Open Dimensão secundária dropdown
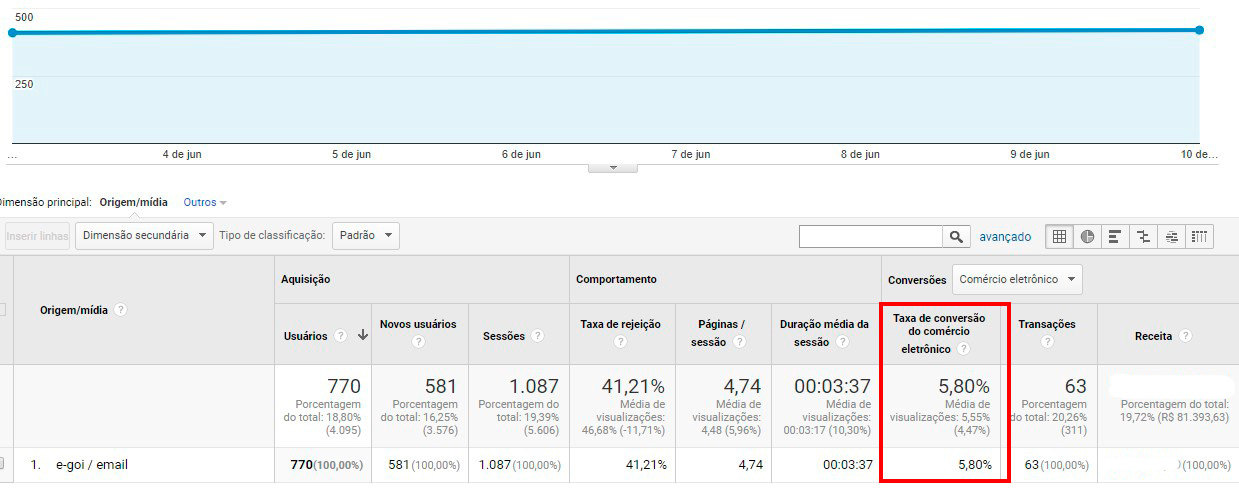1239x488 pixels. tap(144, 236)
